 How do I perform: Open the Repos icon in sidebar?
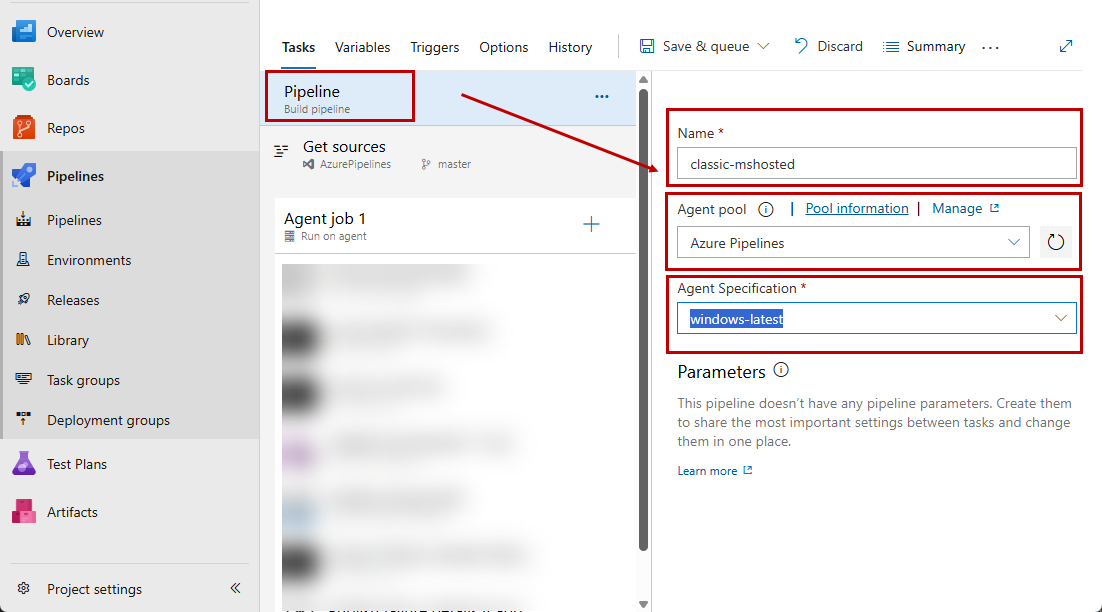24,128
